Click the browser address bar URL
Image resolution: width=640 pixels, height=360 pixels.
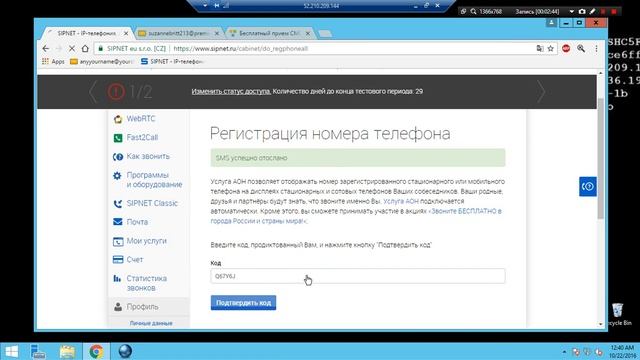pyautogui.click(x=240, y=49)
